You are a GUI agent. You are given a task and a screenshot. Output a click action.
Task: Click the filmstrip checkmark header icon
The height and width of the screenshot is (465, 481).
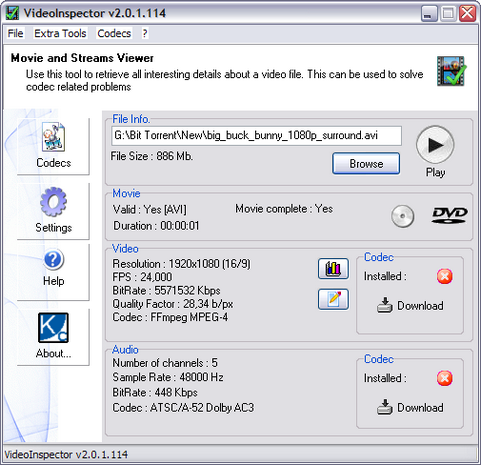[x=452, y=71]
